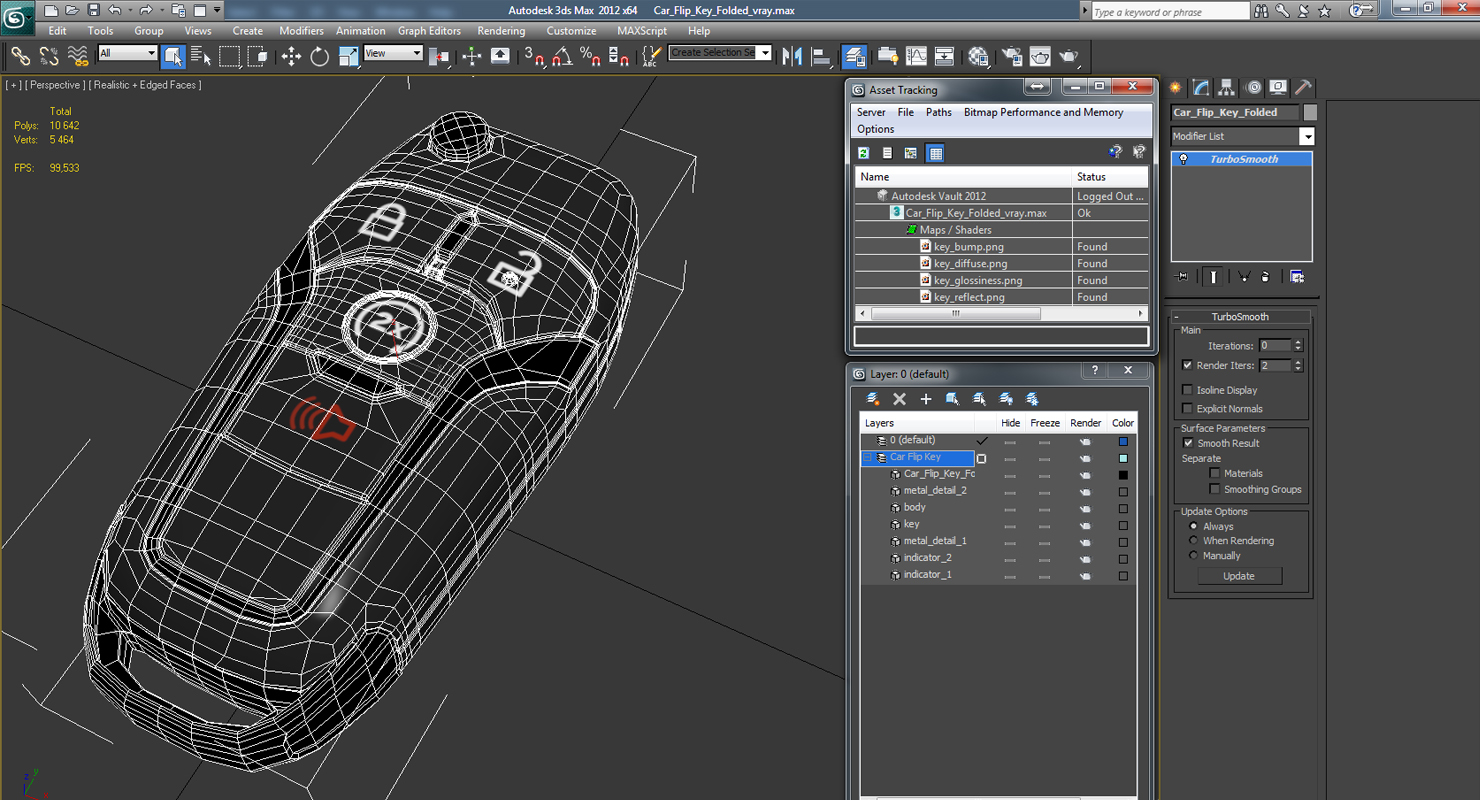The width and height of the screenshot is (1480, 800).
Task: Open the quick access toolbar dropdown arrow
Action: tap(217, 11)
